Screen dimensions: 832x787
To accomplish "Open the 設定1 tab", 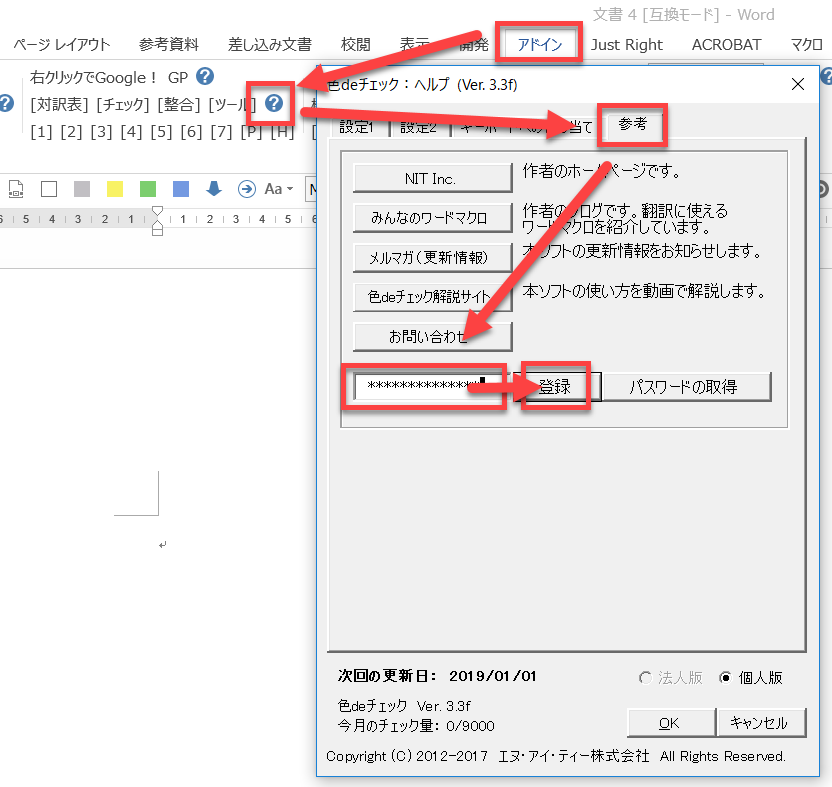I will (x=357, y=127).
